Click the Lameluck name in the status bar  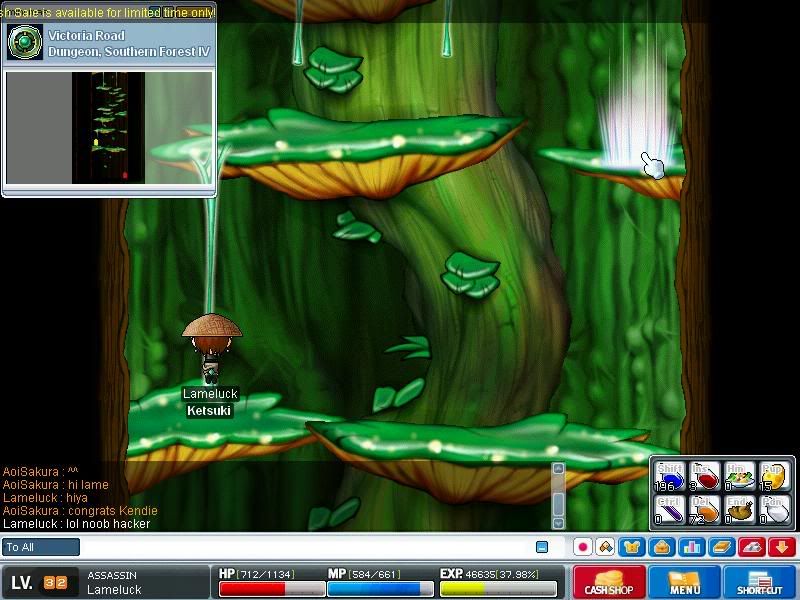point(114,589)
